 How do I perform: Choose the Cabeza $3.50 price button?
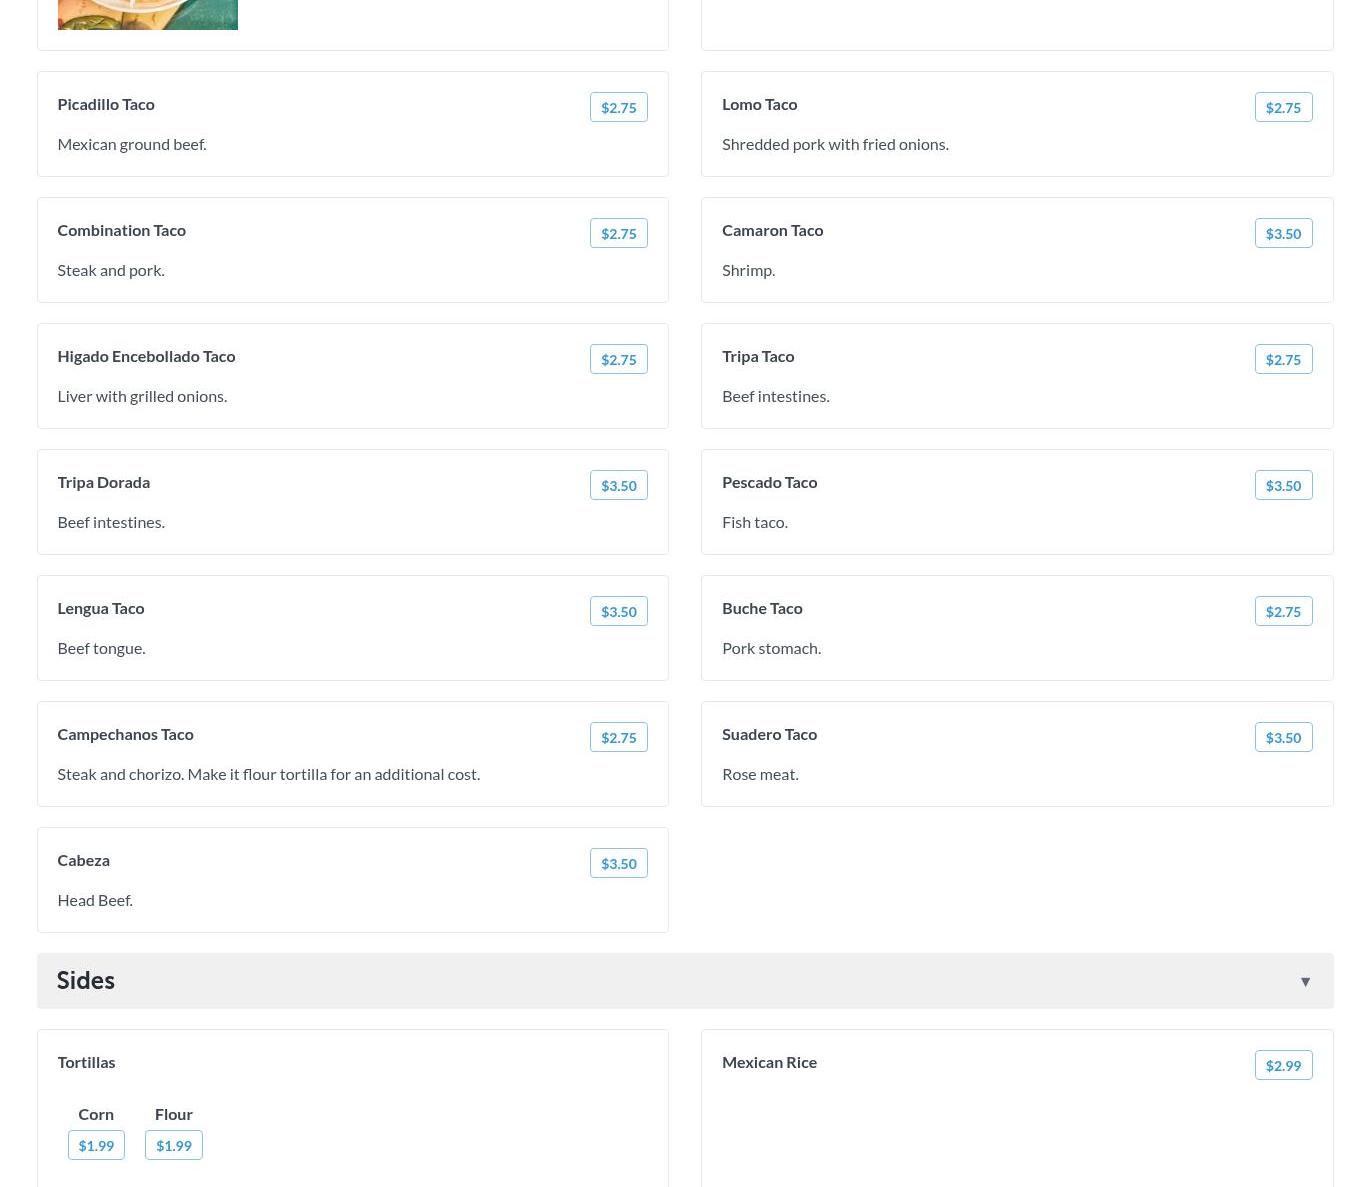[x=618, y=863]
